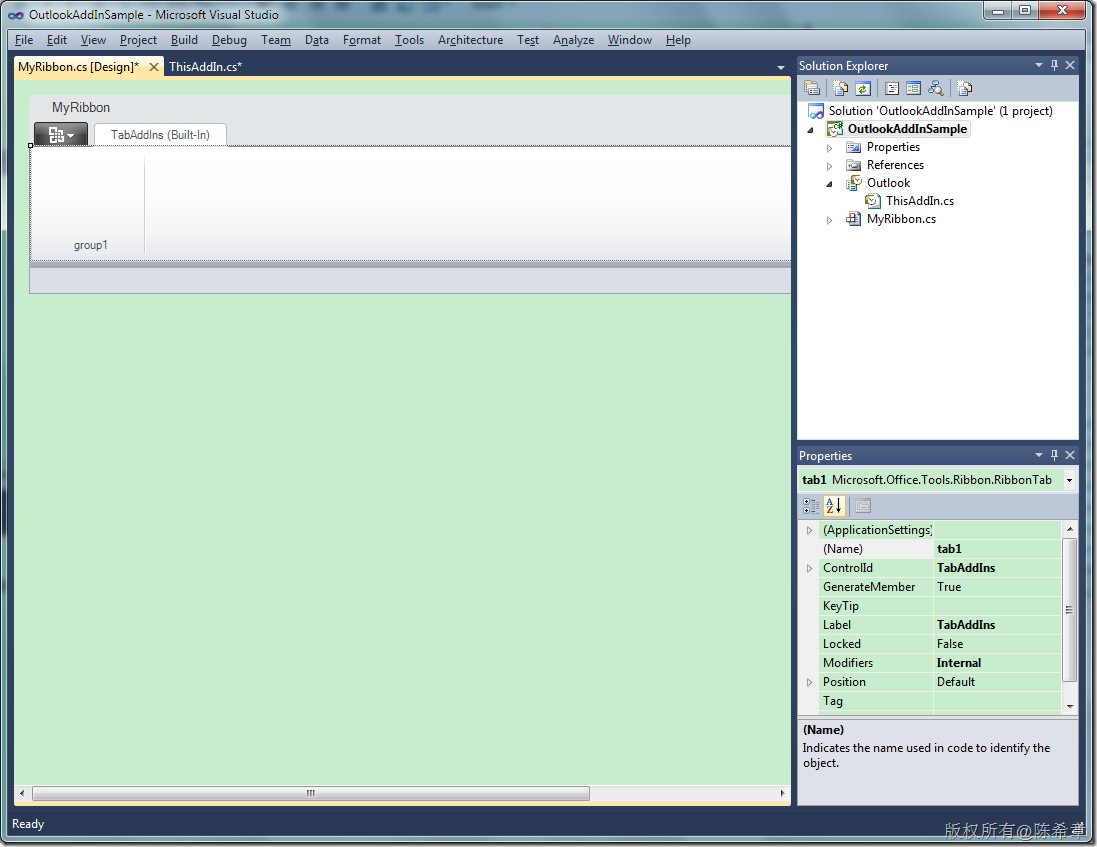Screen dimensions: 1097x847
Task: Open the active documents list dropdown arrow
Action: pyautogui.click(x=781, y=68)
